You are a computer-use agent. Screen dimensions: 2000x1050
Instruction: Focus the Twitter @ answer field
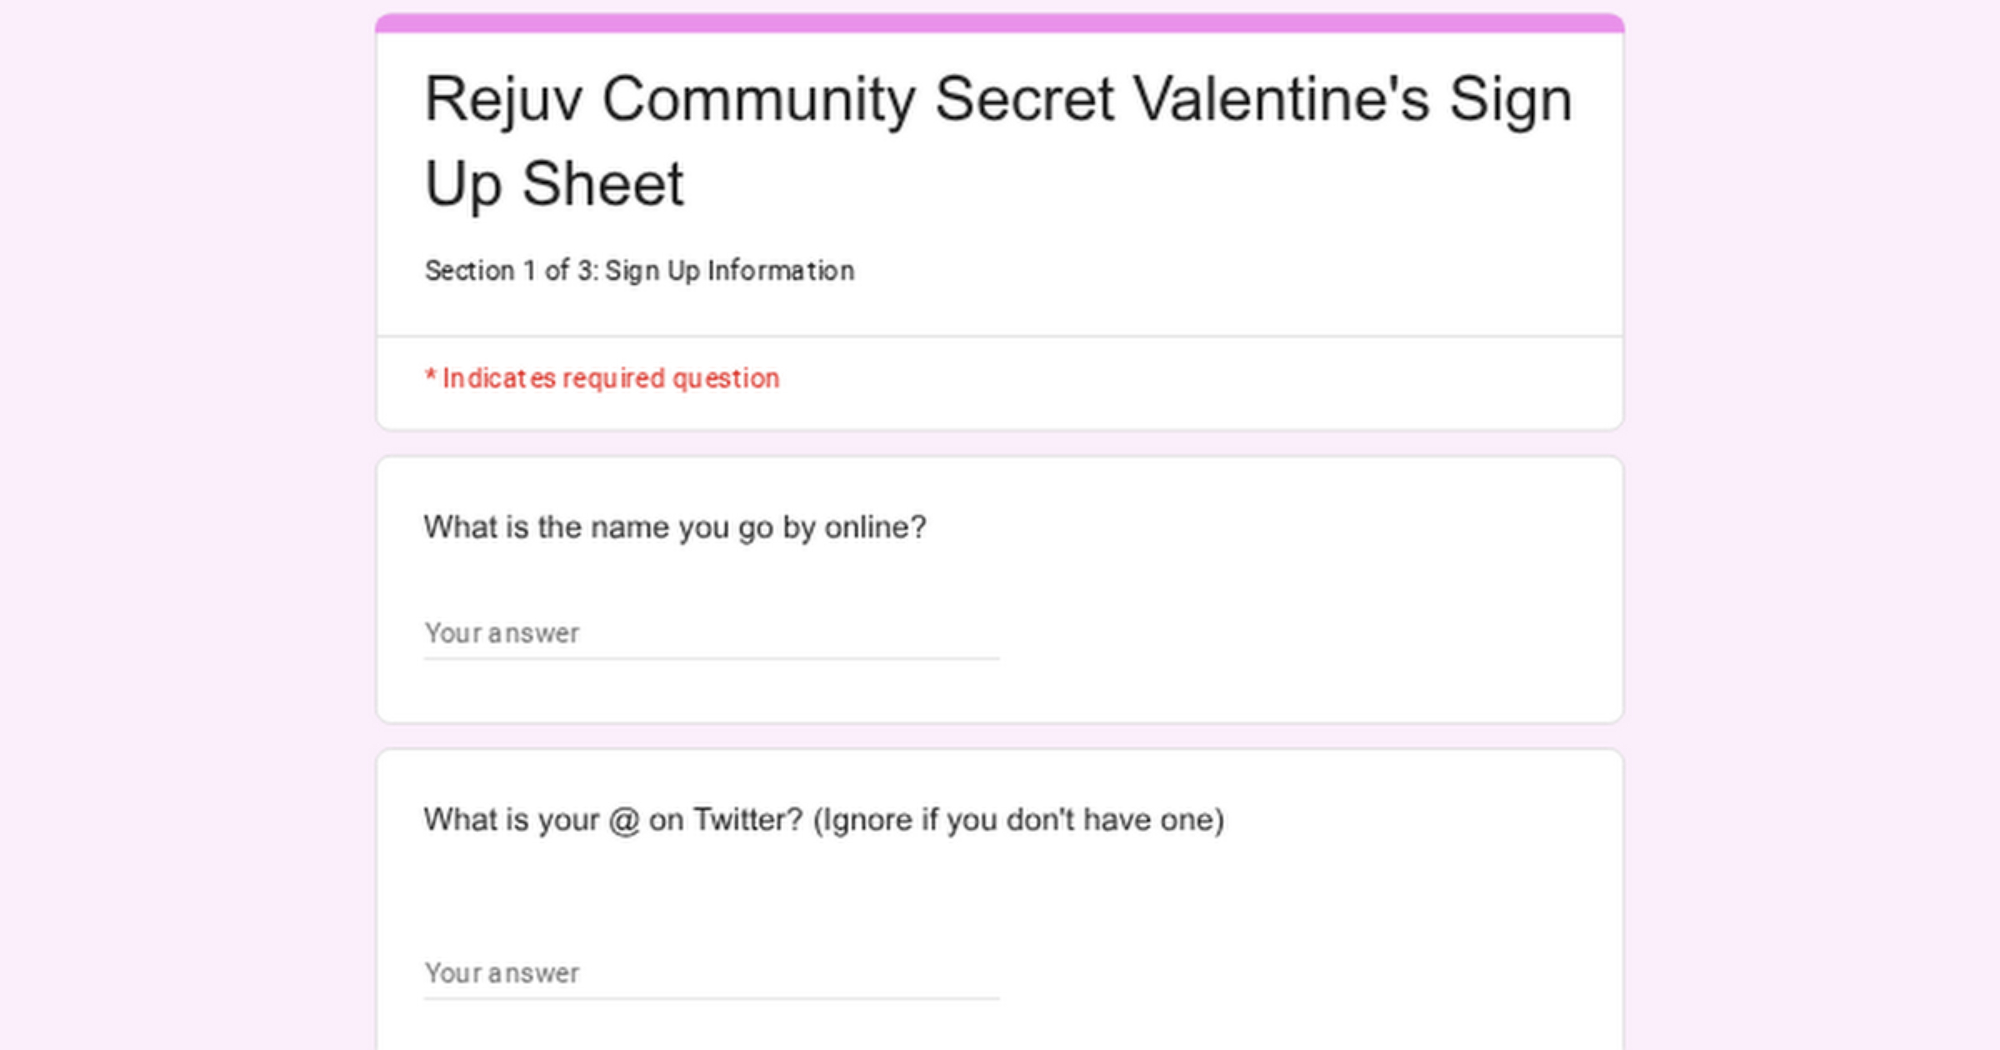710,973
